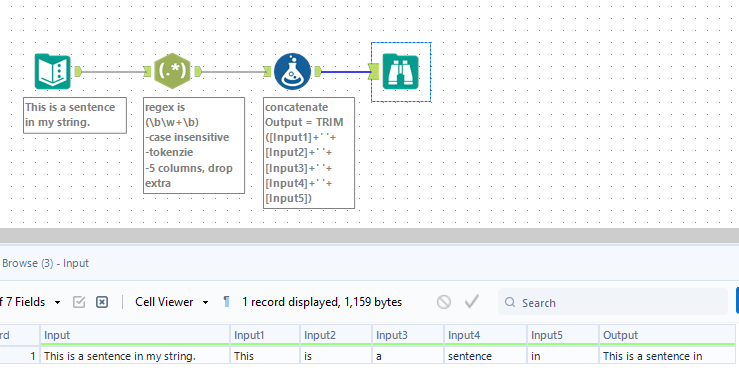The height and width of the screenshot is (390, 739).
Task: Click into the results Search field
Action: [613, 302]
